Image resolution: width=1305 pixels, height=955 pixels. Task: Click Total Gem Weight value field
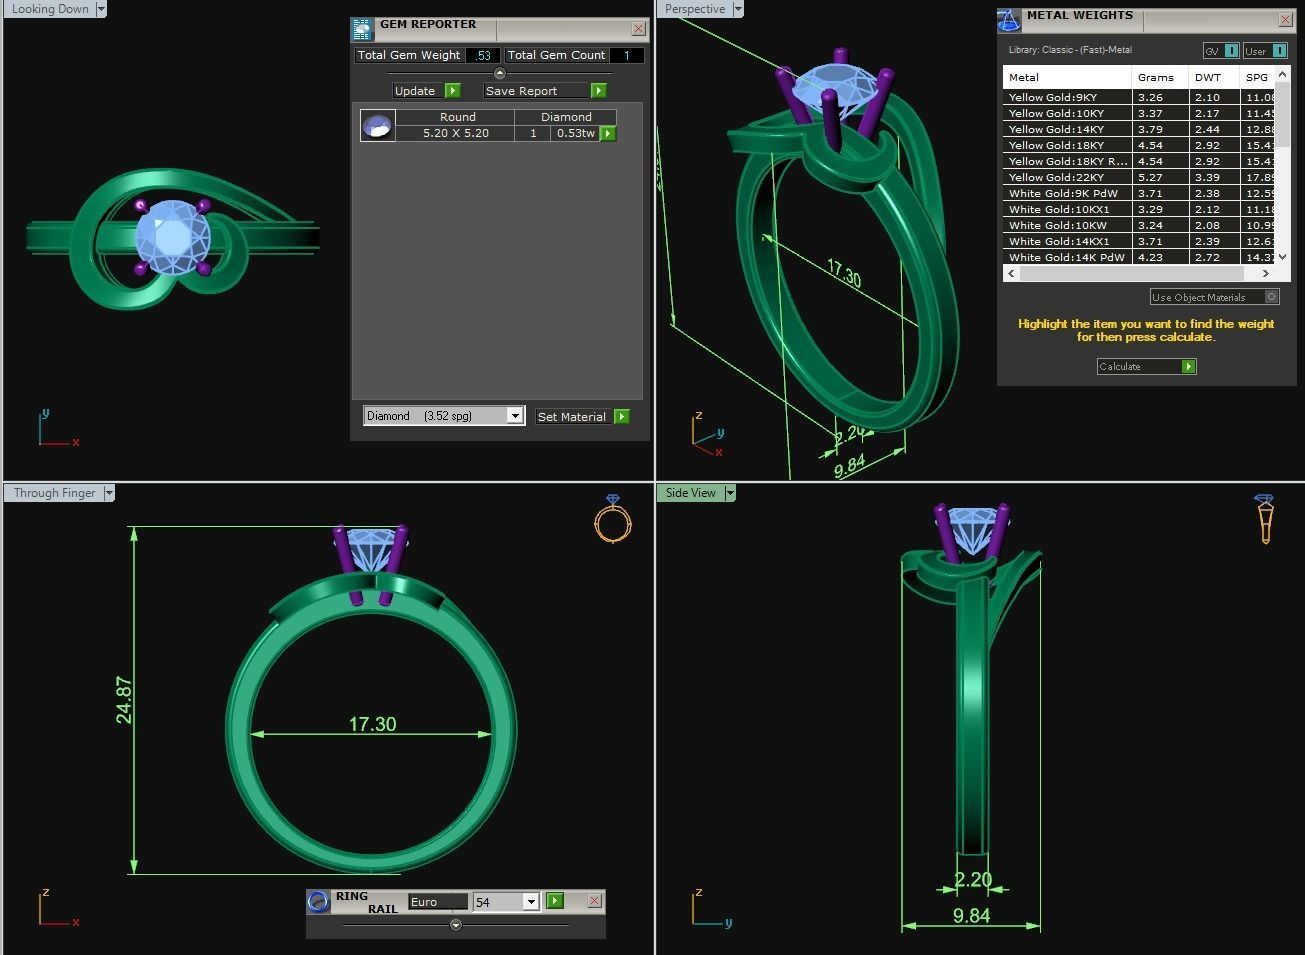tap(483, 56)
